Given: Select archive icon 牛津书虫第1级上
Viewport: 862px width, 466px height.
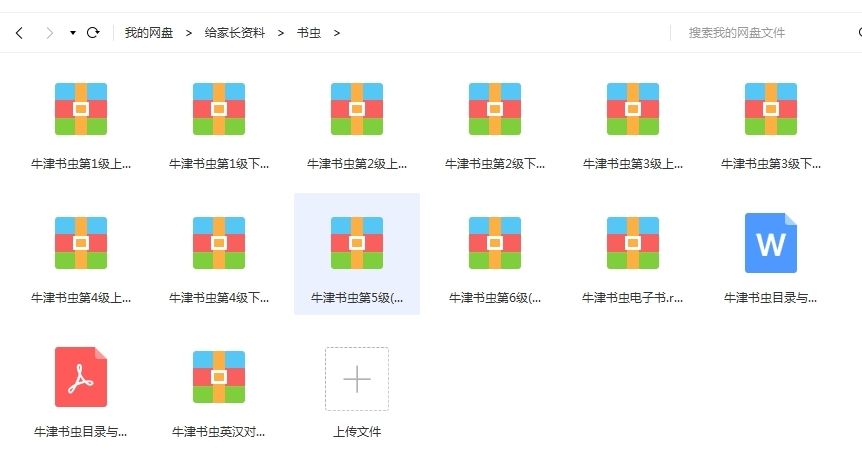Looking at the screenshot, I should click(81, 109).
